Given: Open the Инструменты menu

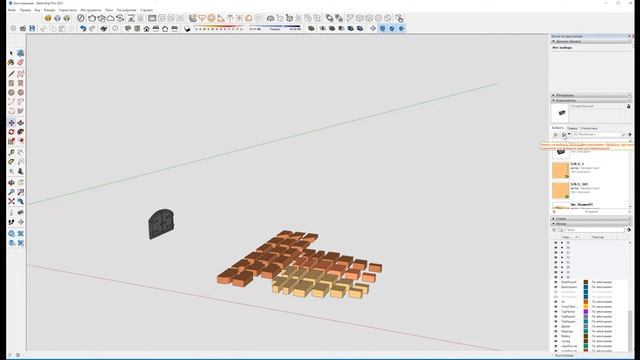Looking at the screenshot, I should [x=91, y=10].
